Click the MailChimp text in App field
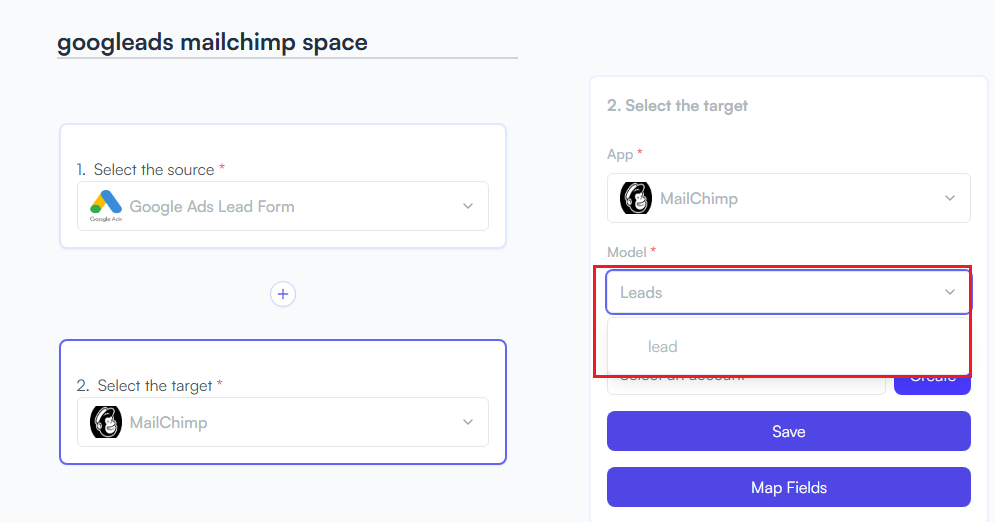 [x=699, y=199]
